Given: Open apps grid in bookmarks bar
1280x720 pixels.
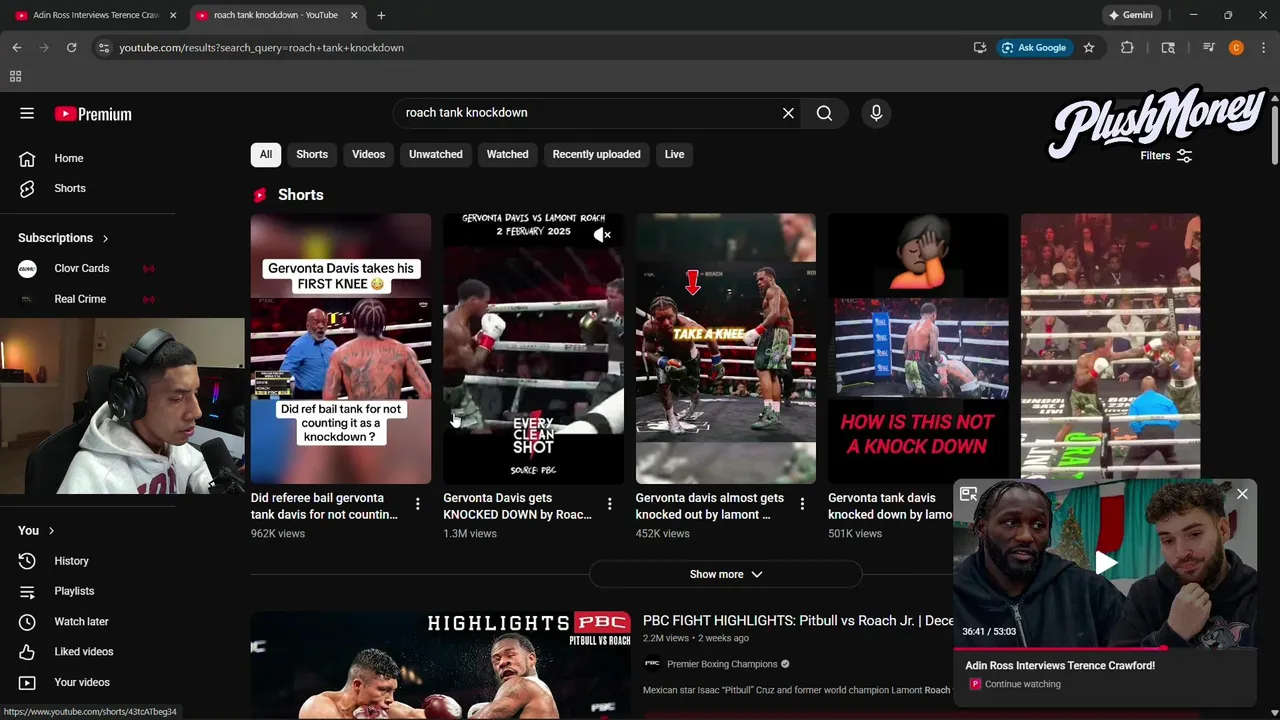Looking at the screenshot, I should pyautogui.click(x=15, y=76).
